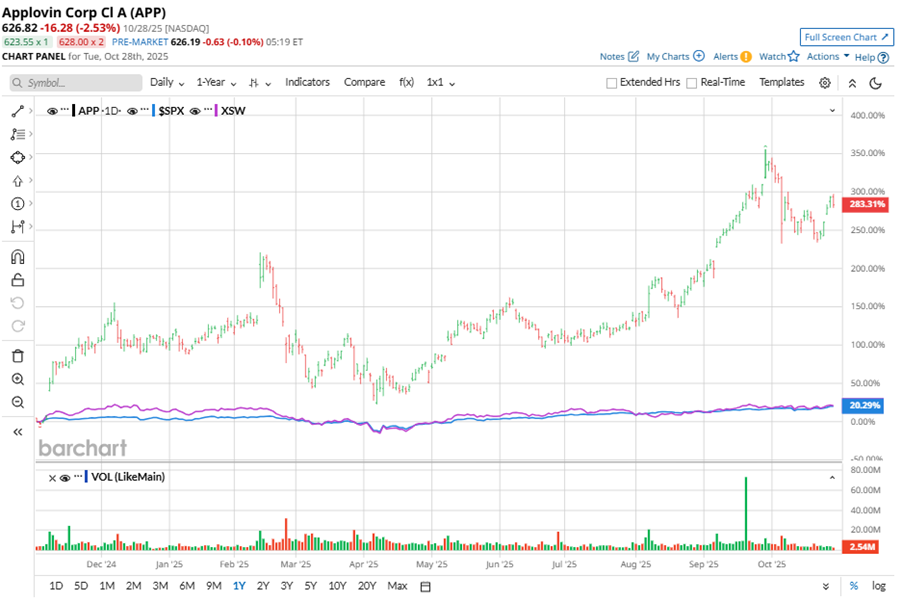
Task: Click the $SPX blue color swatch
Action: [154, 111]
